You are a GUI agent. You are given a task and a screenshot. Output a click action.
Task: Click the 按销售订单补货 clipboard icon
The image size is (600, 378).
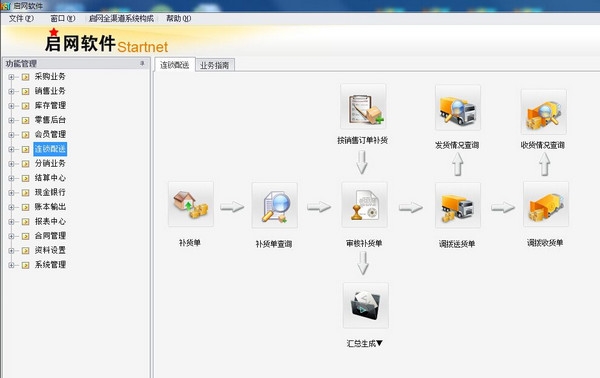coord(363,107)
